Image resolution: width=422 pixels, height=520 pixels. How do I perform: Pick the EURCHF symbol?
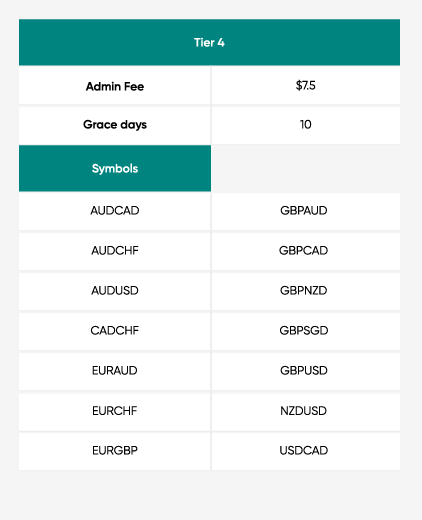click(x=115, y=411)
